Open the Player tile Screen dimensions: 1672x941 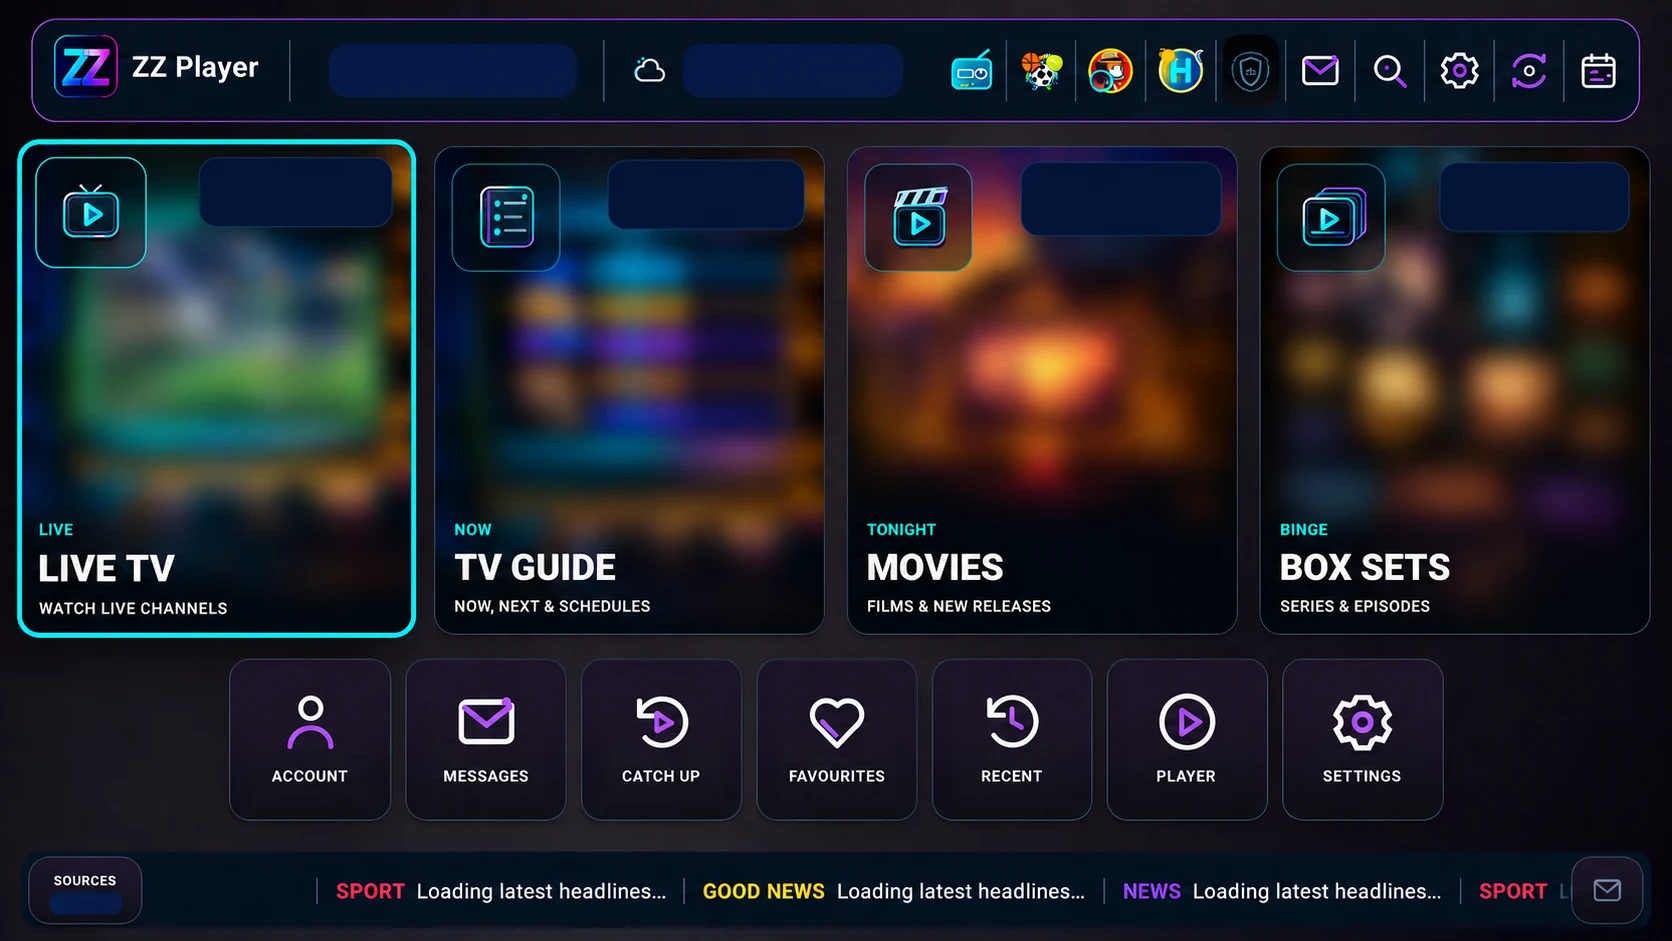pos(1187,739)
